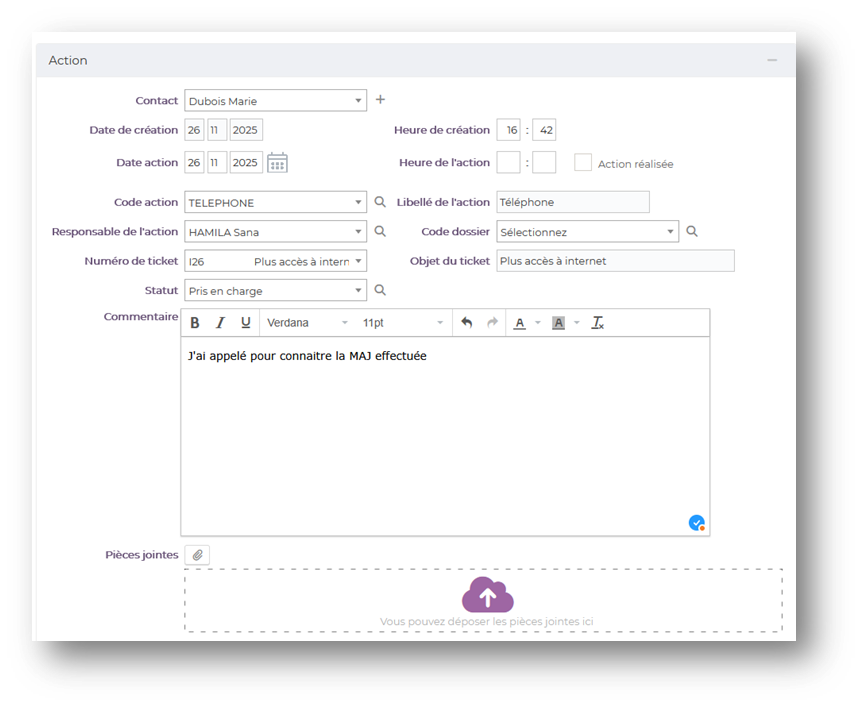Collapse the Action panel

tap(772, 61)
